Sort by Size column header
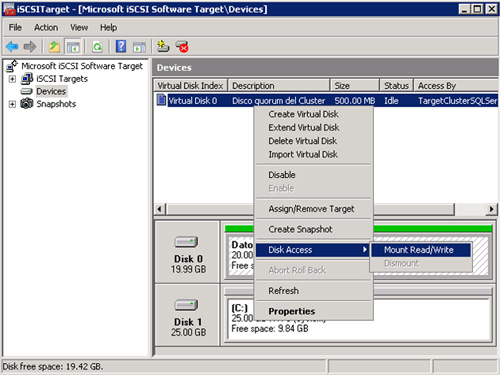 coord(355,86)
